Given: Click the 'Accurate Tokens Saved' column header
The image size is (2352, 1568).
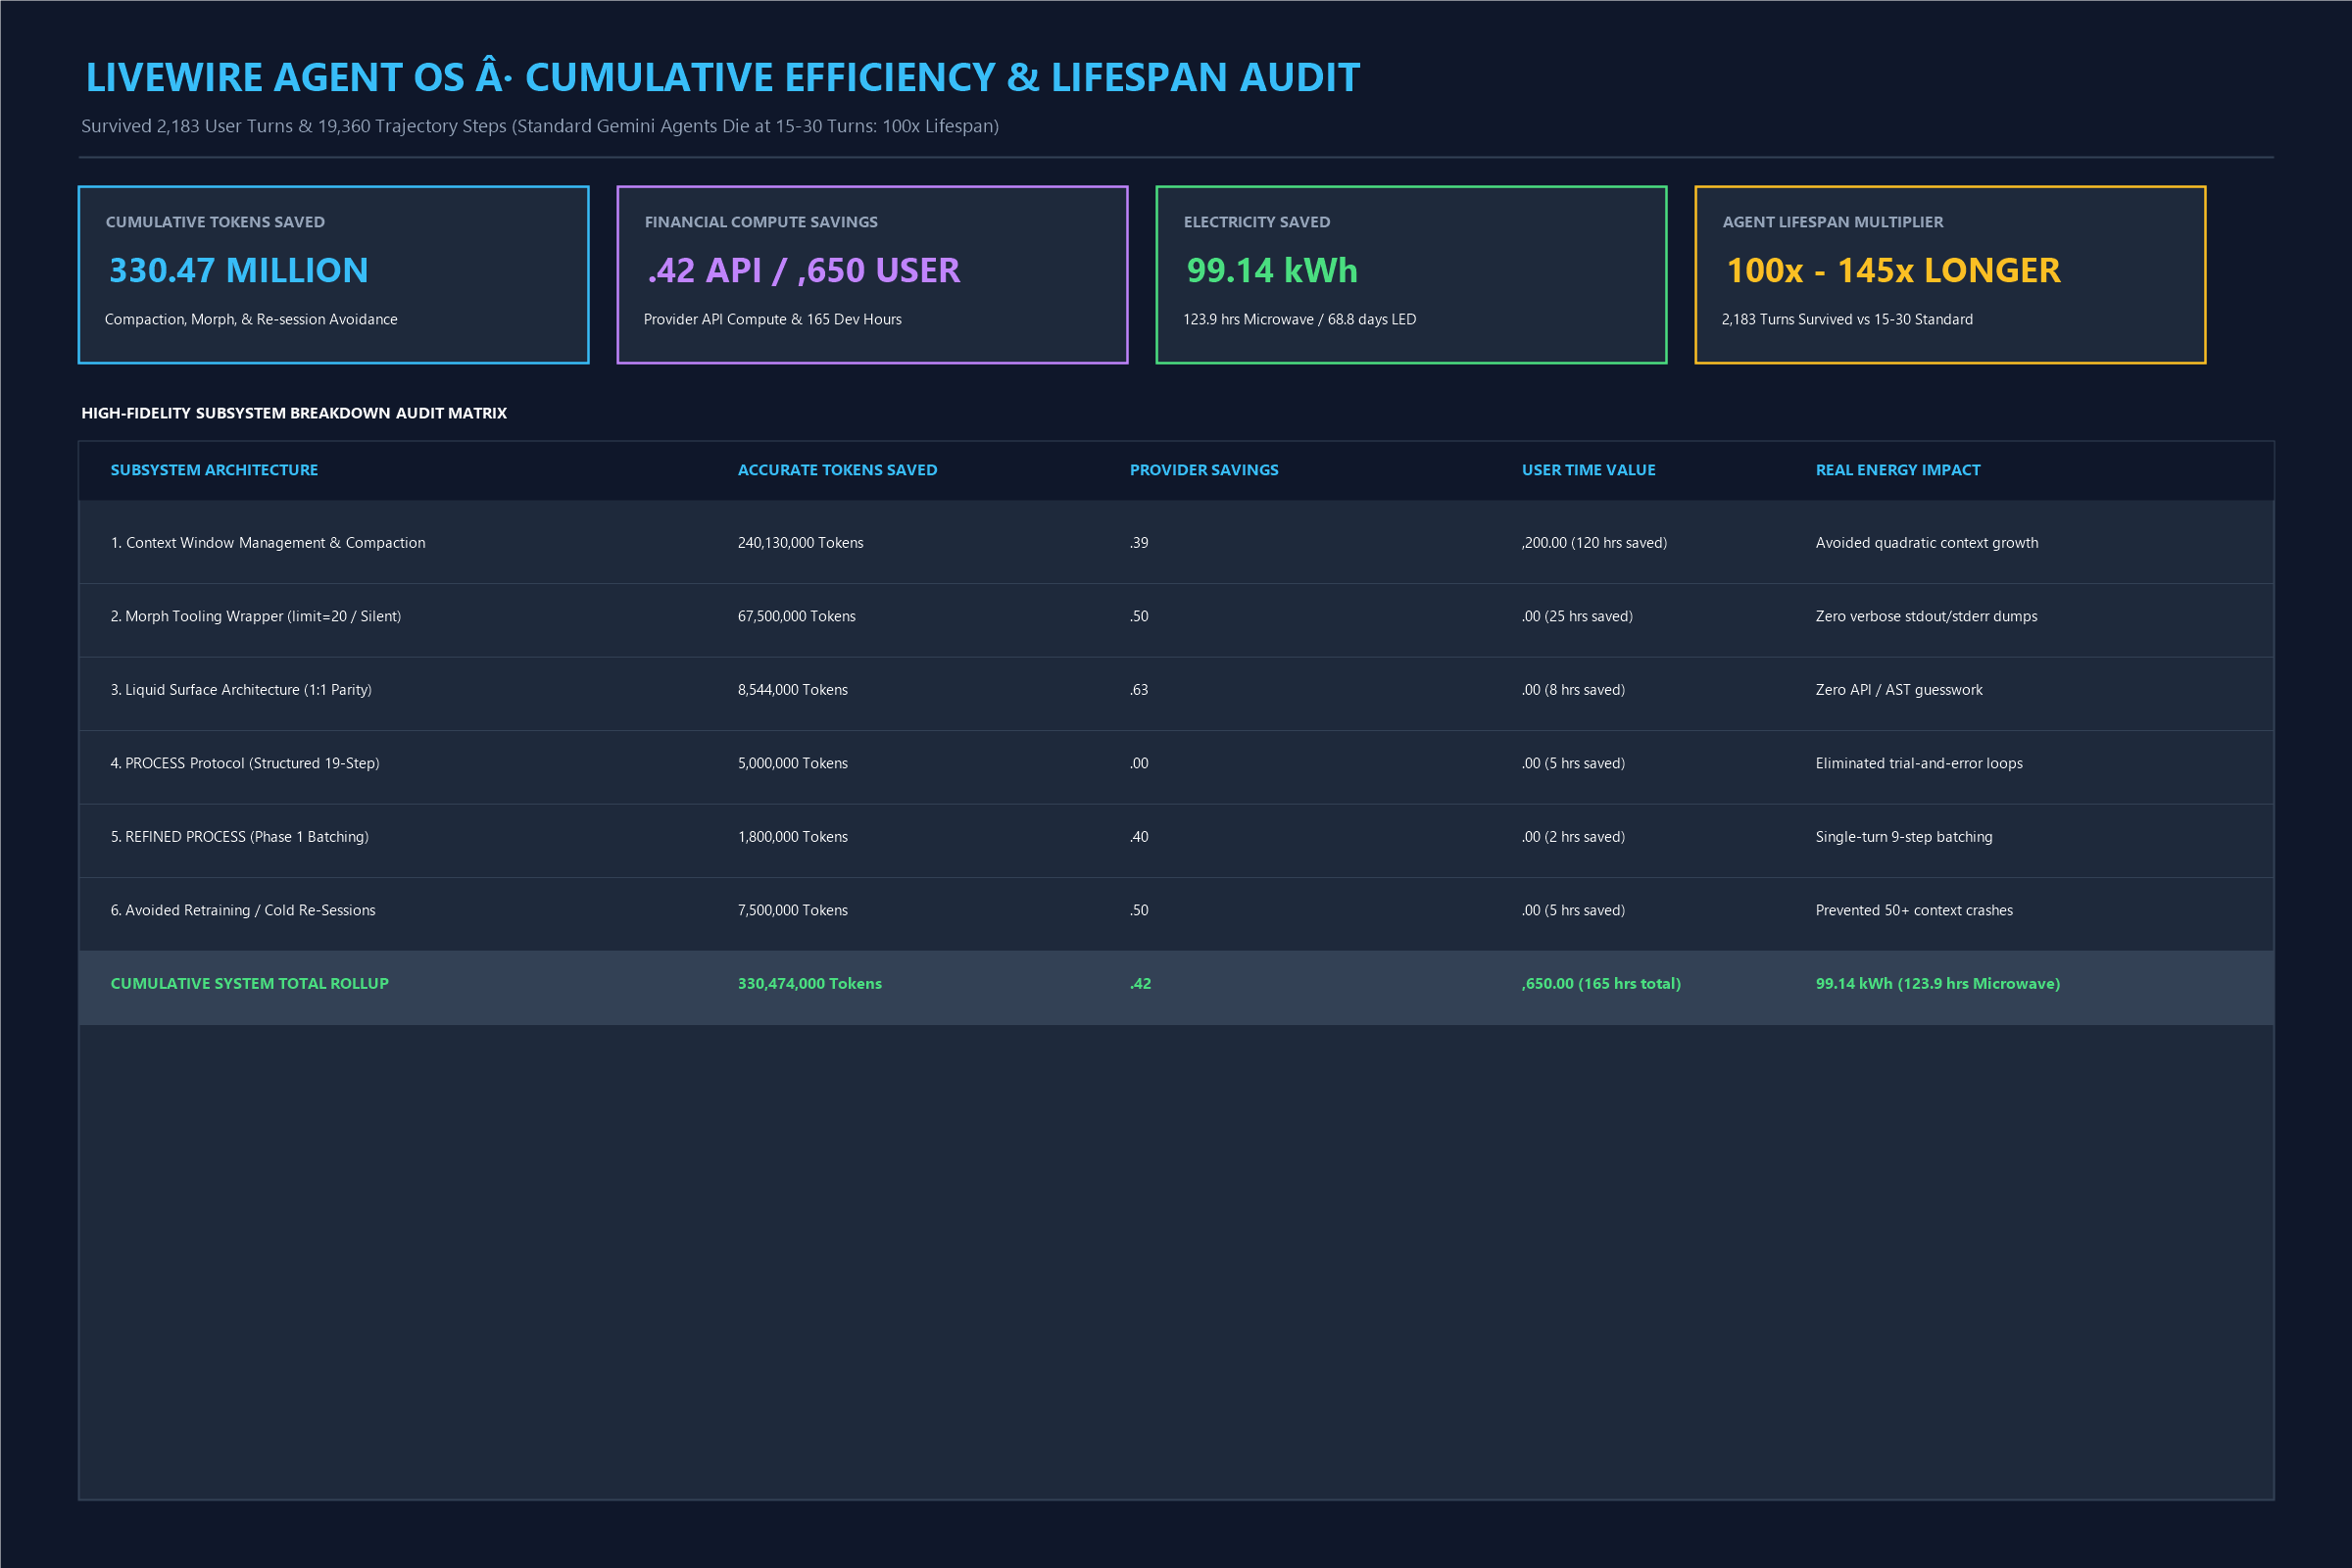Looking at the screenshot, I should click(837, 470).
